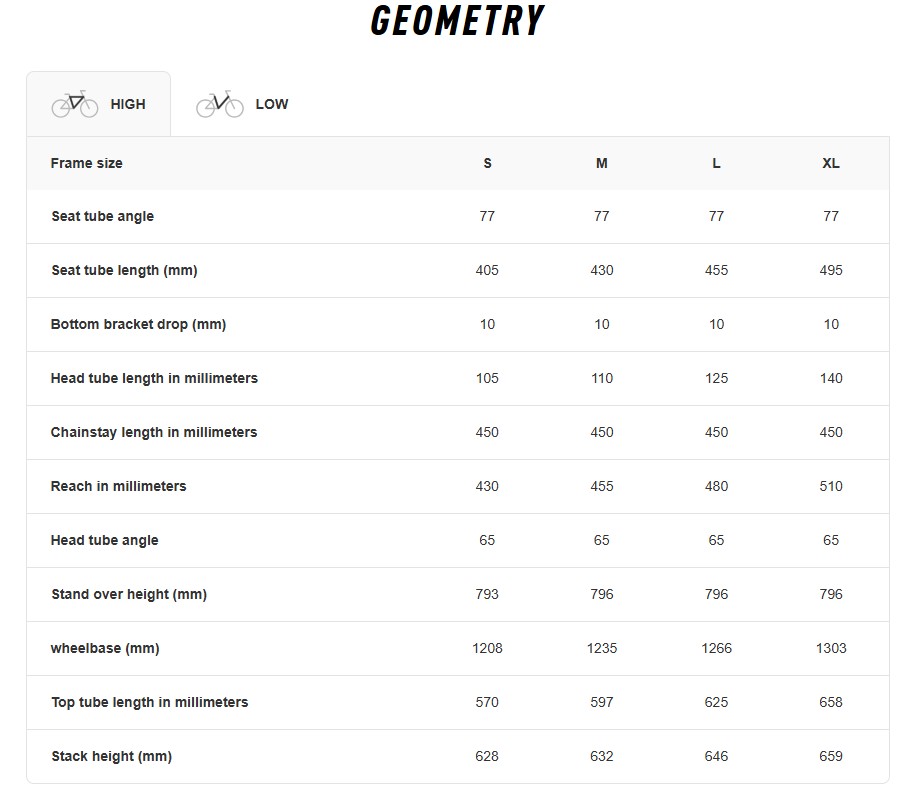Viewport: 924px width, 800px height.
Task: Click the 495 seat tube length value
Action: pyautogui.click(x=831, y=270)
